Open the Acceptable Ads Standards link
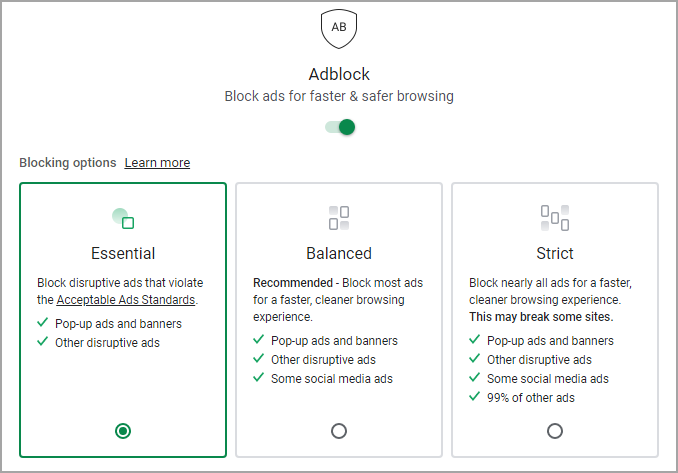678x473 pixels. pyautogui.click(x=126, y=300)
